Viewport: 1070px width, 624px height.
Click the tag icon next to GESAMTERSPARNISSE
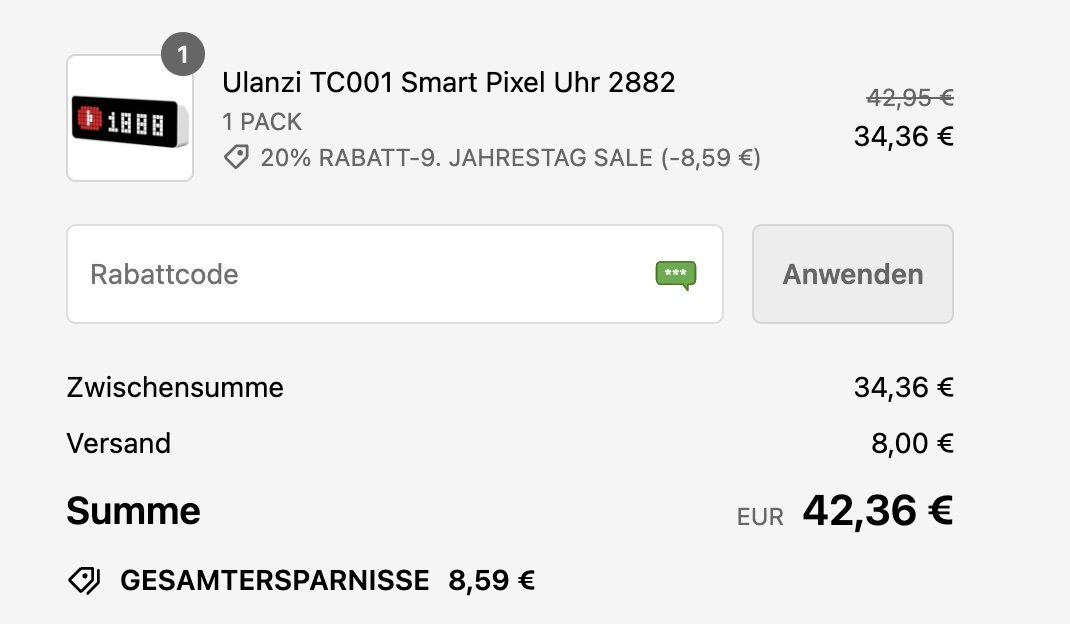(84, 580)
